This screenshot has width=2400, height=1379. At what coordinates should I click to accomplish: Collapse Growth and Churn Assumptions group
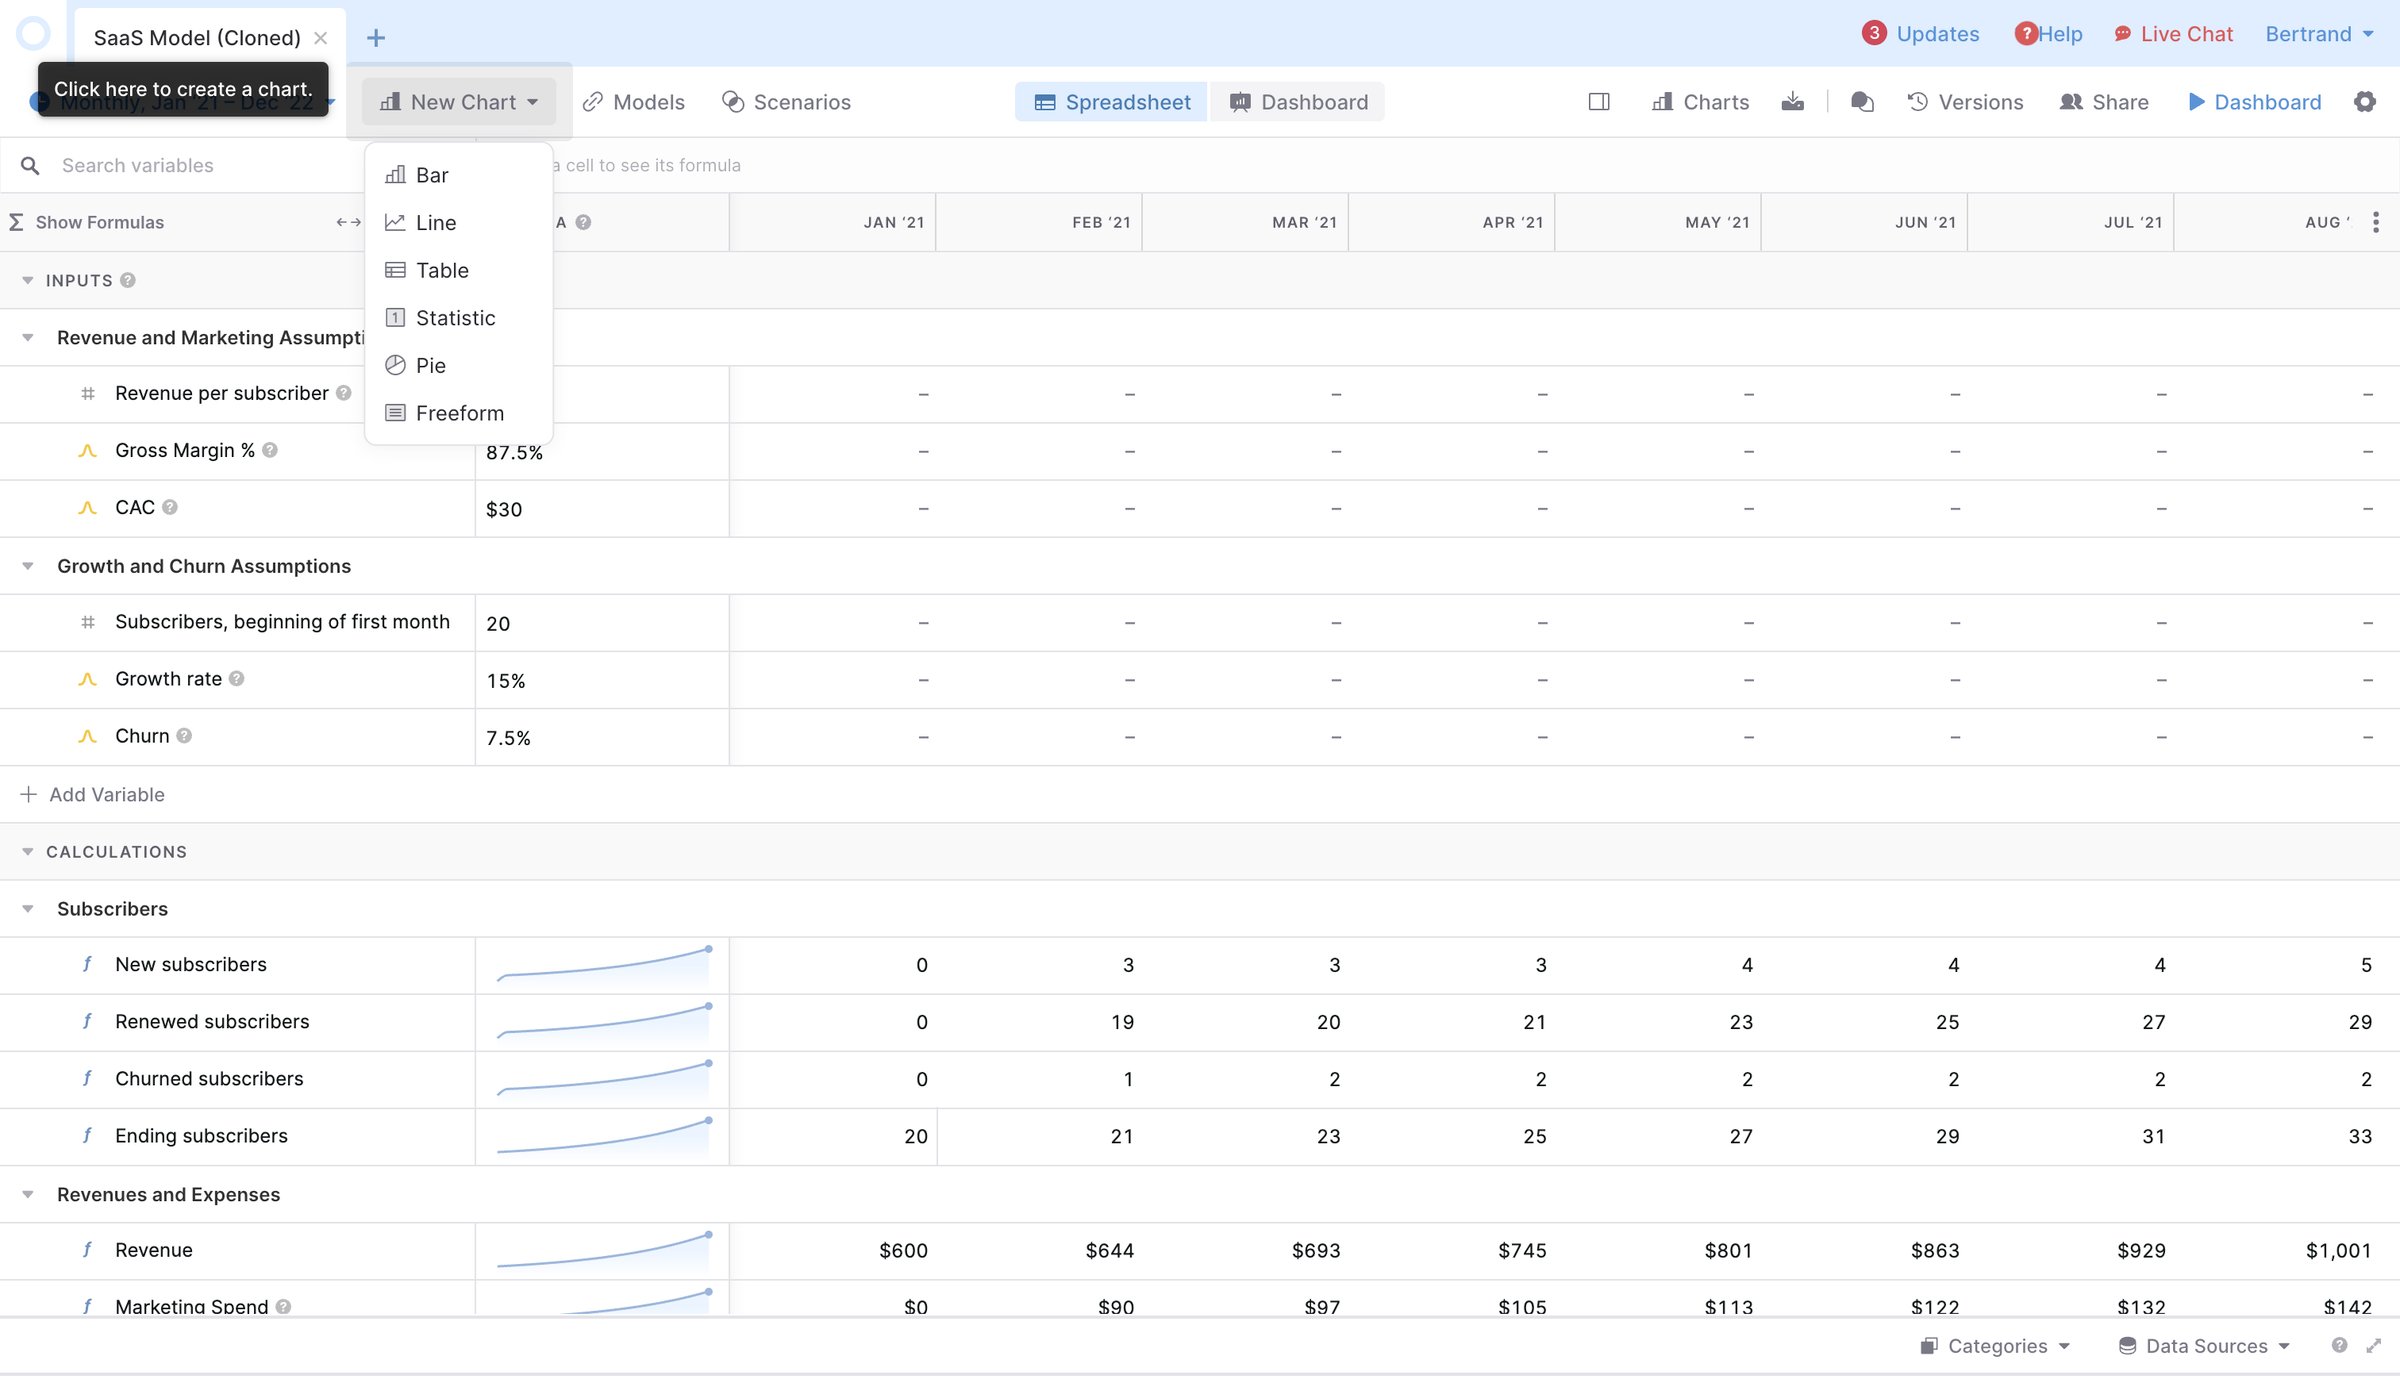(28, 566)
